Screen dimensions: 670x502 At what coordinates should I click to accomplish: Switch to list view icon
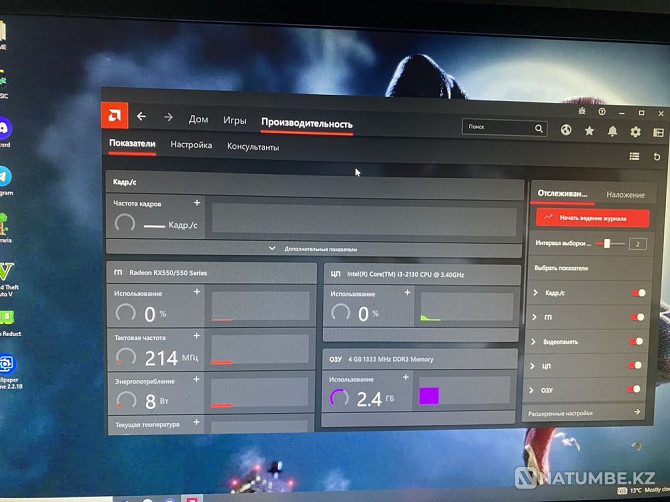point(634,156)
